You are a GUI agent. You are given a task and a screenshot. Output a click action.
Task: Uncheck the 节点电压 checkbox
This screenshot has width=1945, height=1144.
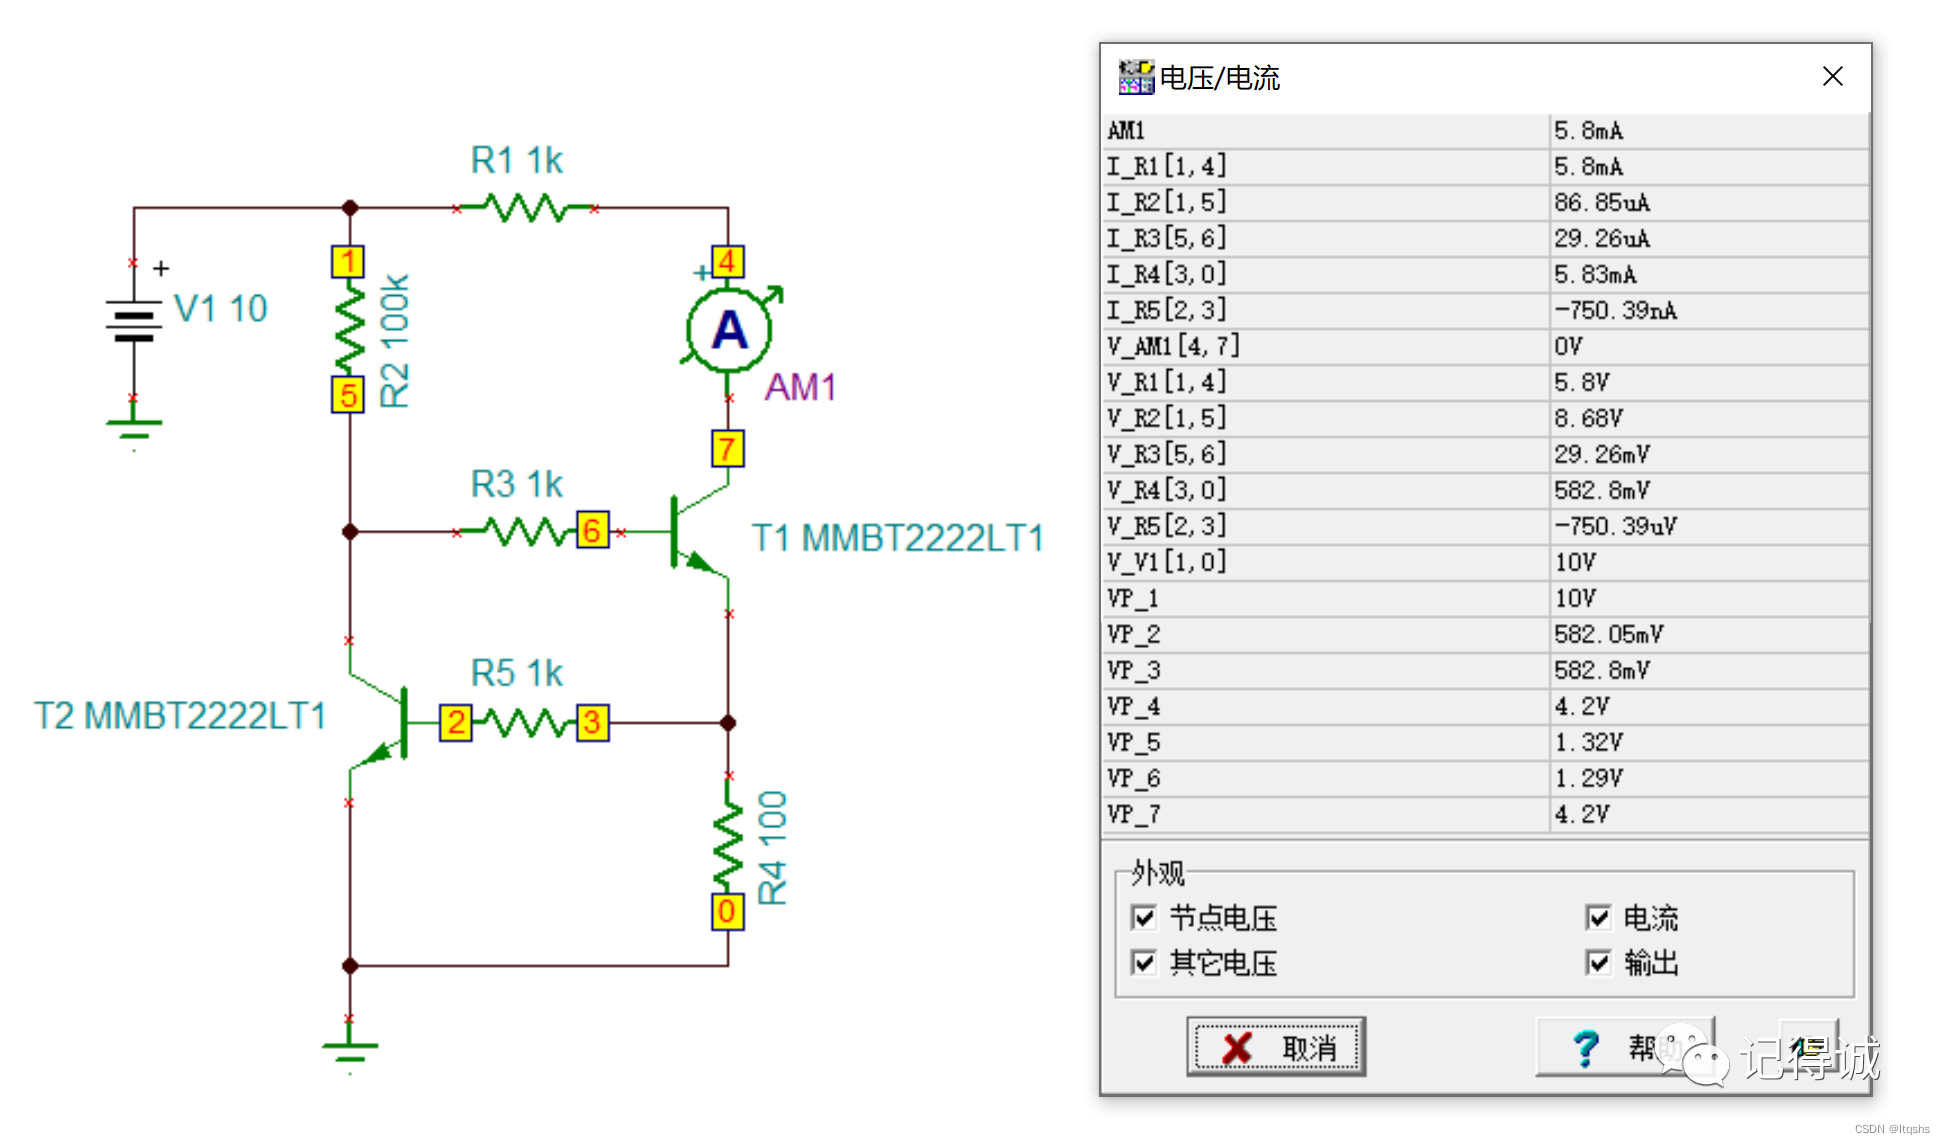tap(1144, 917)
